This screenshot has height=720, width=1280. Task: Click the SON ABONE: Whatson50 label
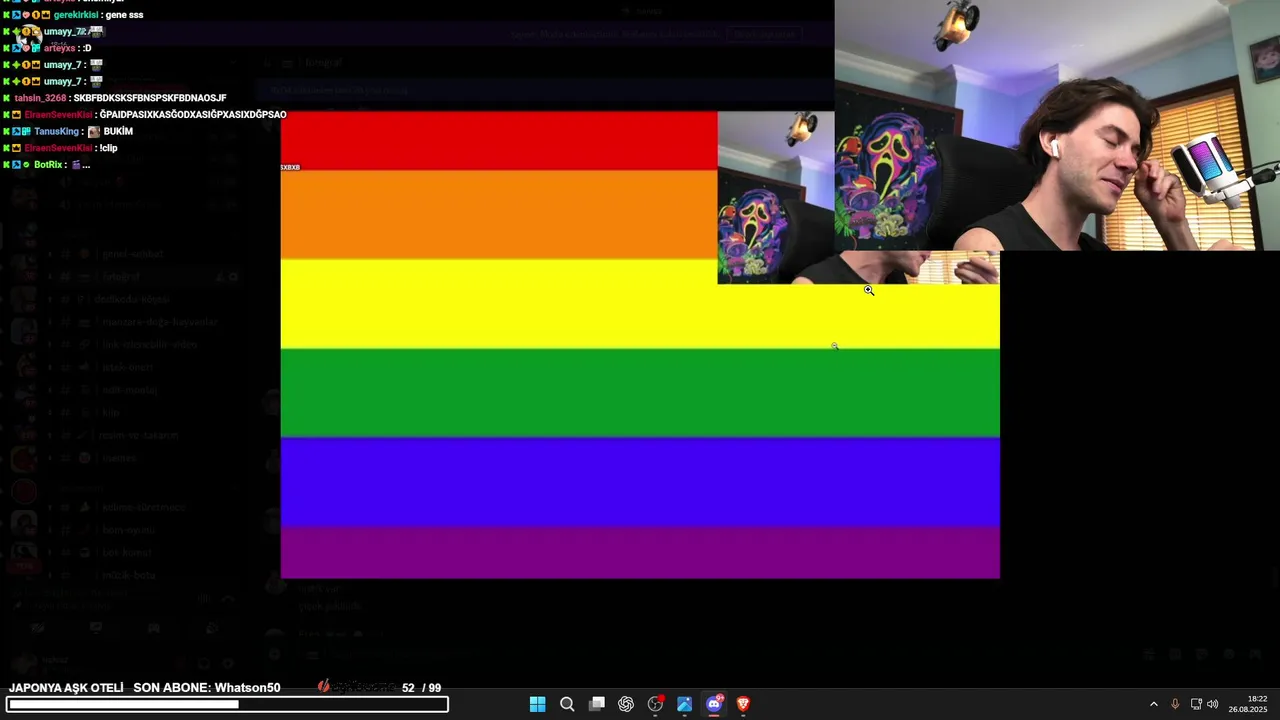tap(207, 688)
